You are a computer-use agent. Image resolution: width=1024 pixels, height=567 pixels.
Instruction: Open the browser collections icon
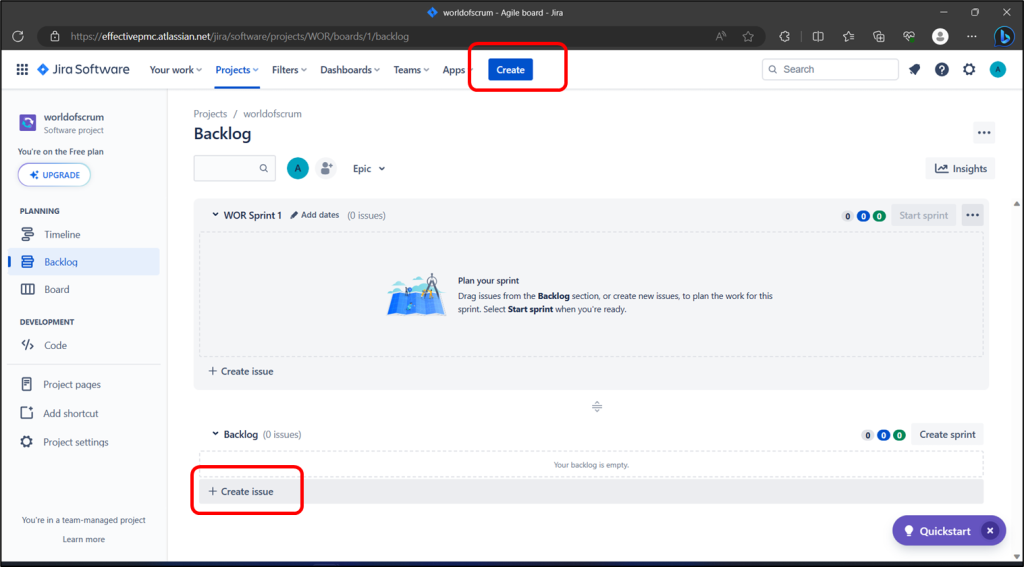[x=879, y=37]
